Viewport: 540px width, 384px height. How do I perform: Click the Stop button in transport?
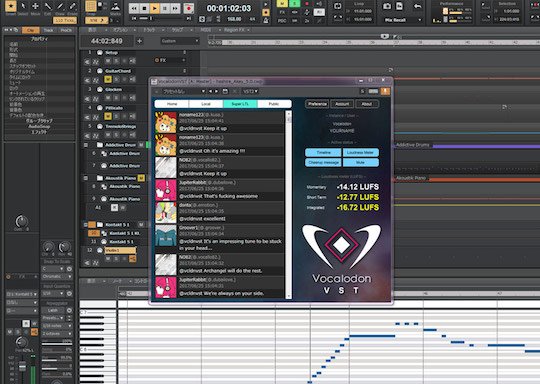(x=144, y=8)
